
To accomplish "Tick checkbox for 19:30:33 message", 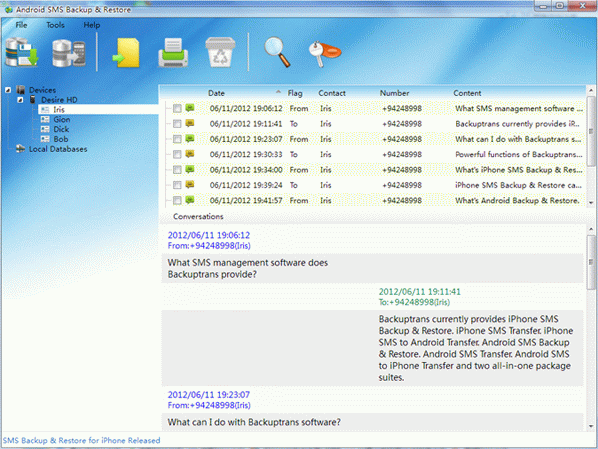I will click(177, 154).
